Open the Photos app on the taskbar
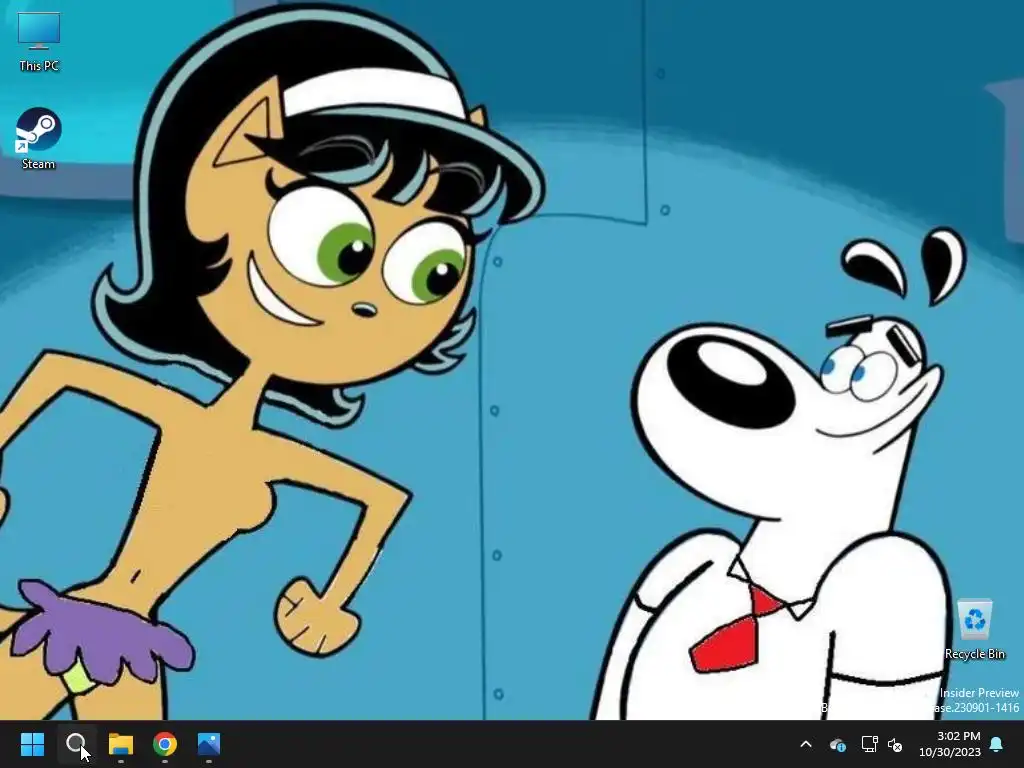This screenshot has width=1024, height=768. [209, 744]
